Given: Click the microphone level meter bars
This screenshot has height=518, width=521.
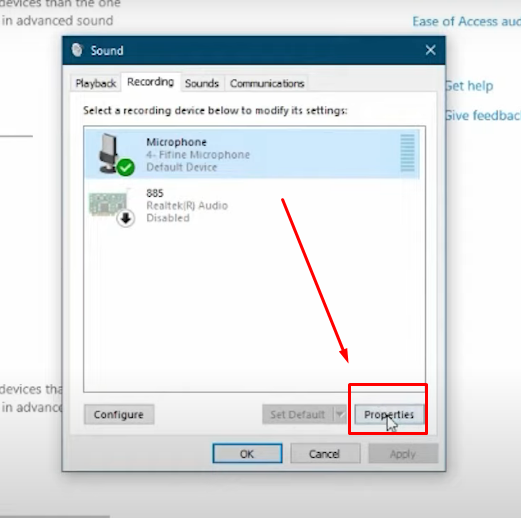Looking at the screenshot, I should coord(407,153).
